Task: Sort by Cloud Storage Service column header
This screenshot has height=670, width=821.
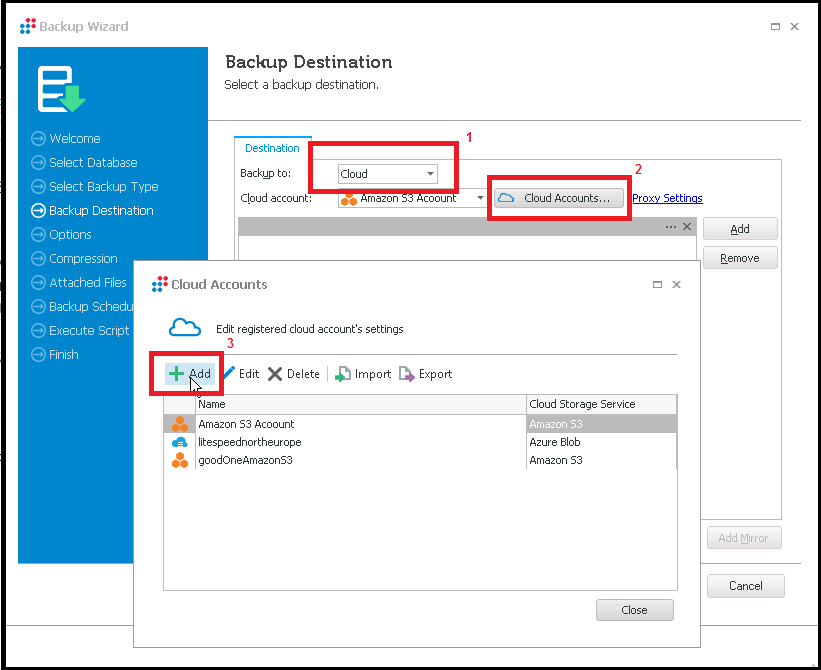Action: 600,404
